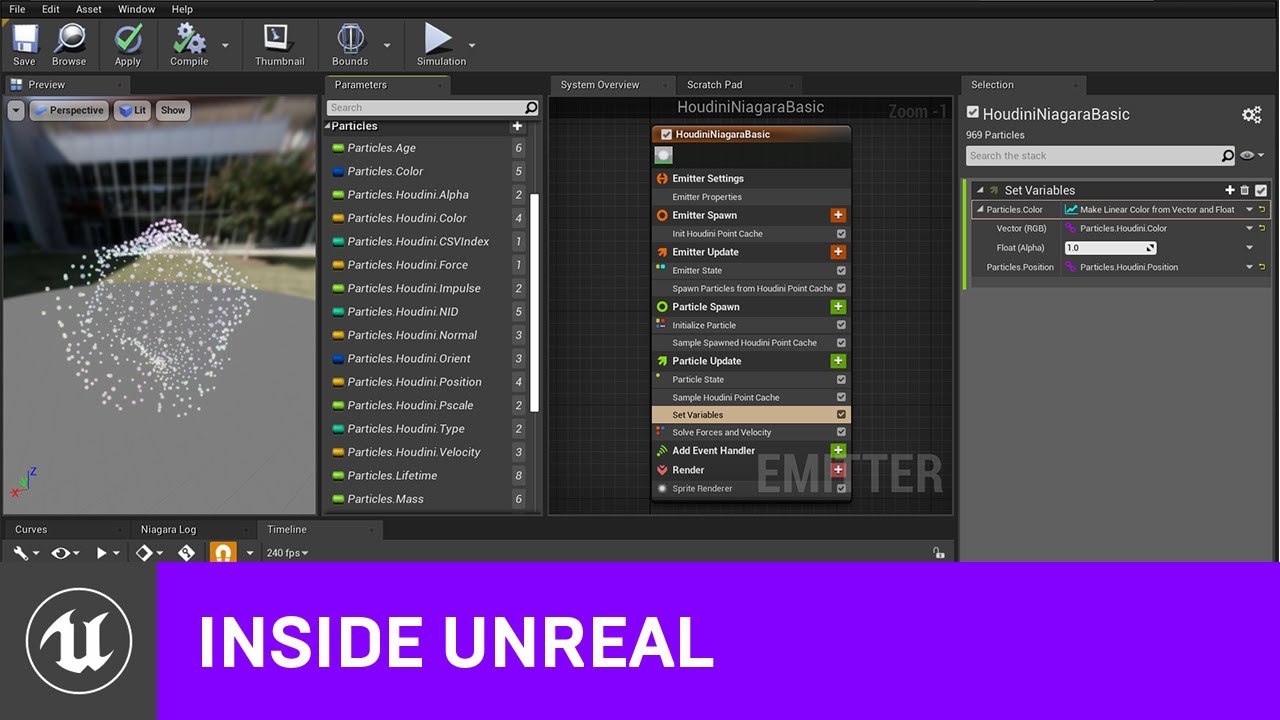Open Particles.Color input source dropdown
Screen dimensions: 1280x720
click(1249, 210)
